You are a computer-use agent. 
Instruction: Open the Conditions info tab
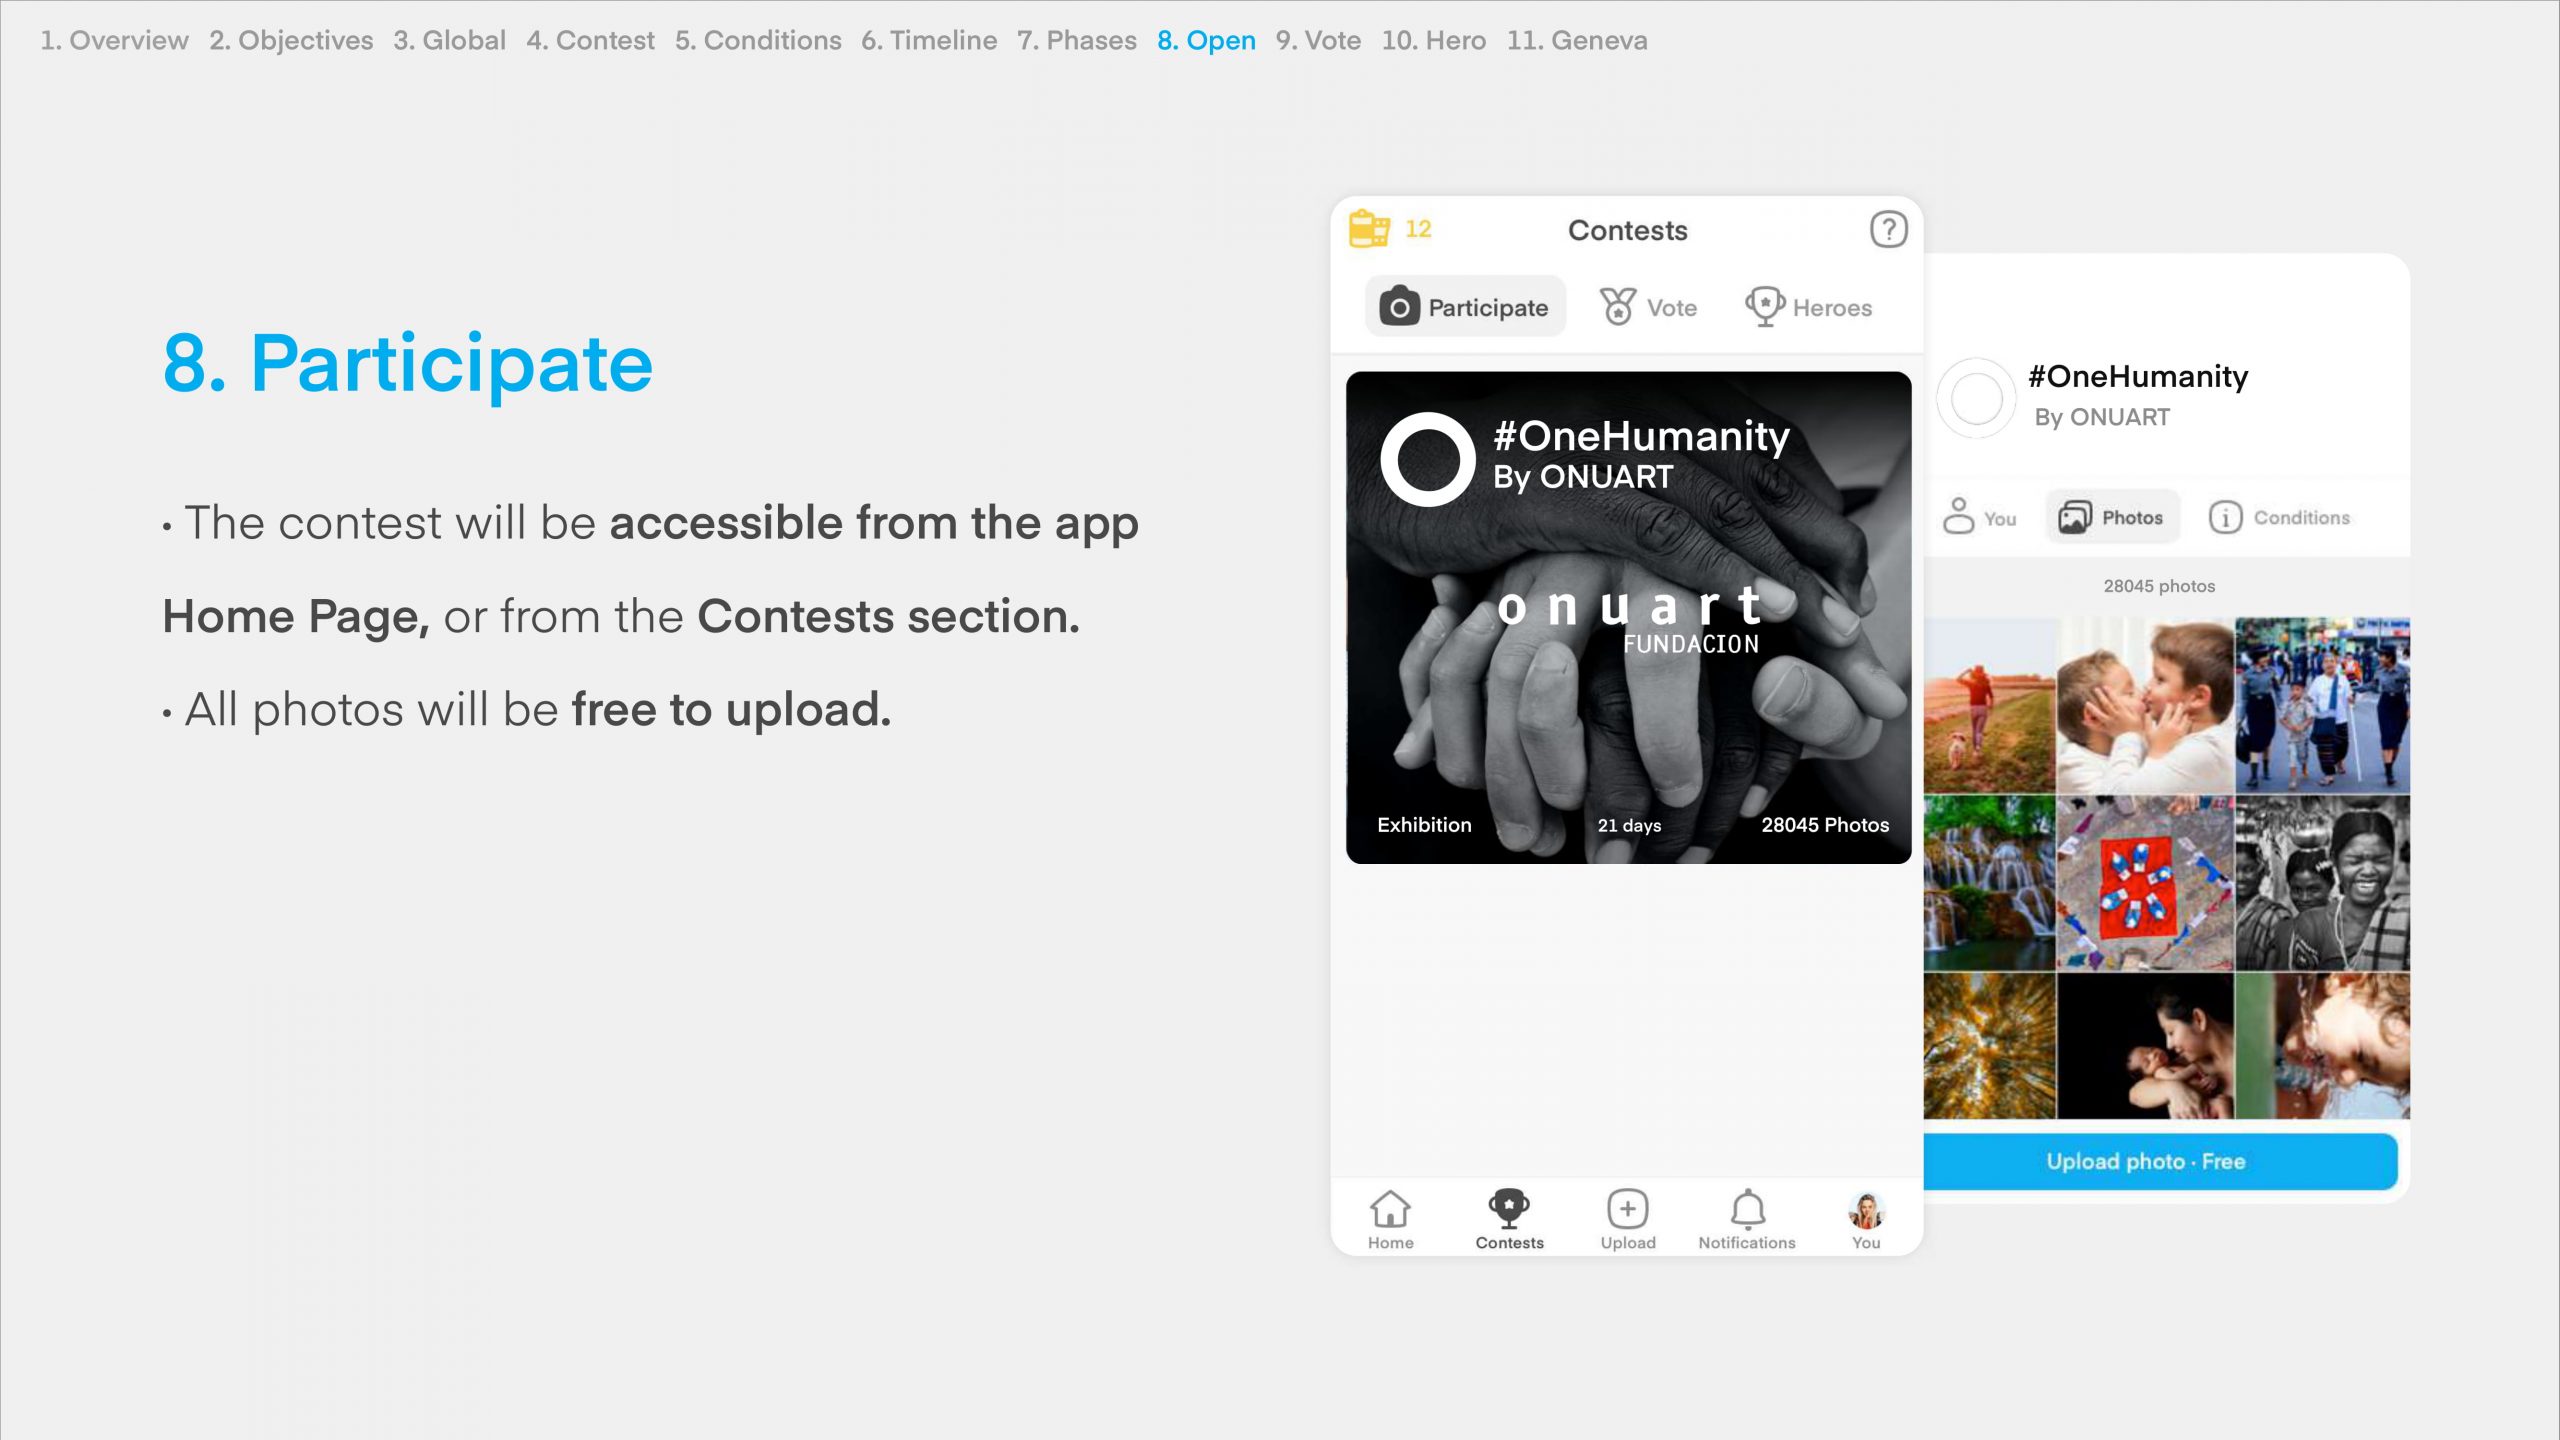coord(2280,517)
